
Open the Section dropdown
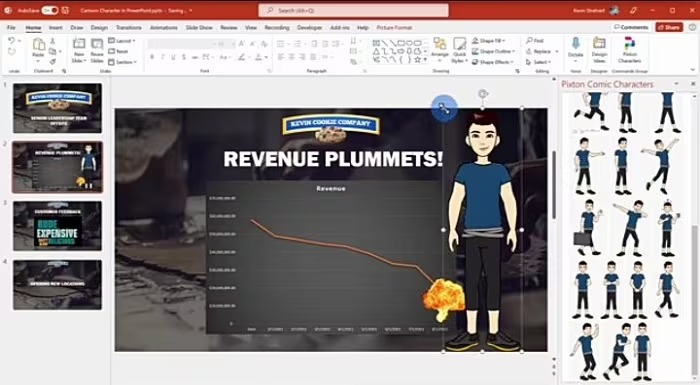[122, 62]
